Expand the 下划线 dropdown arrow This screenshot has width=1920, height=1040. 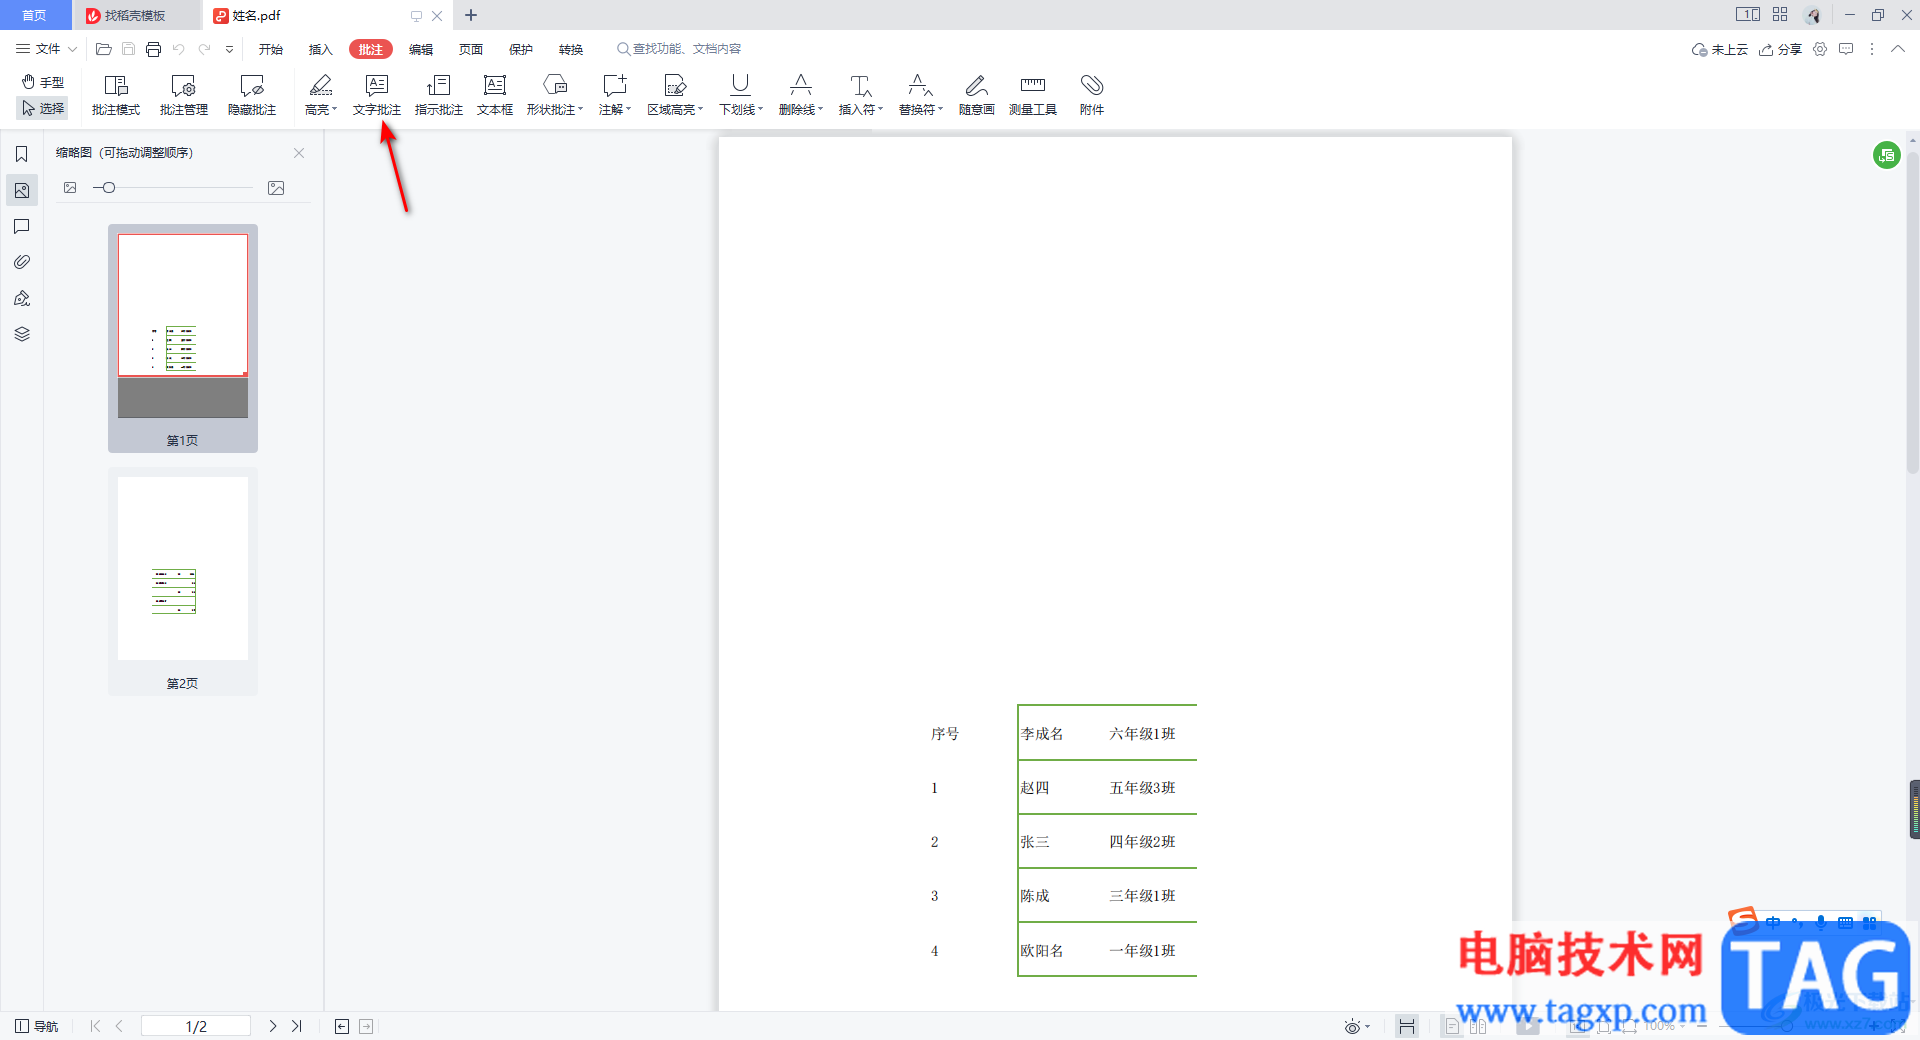point(761,109)
